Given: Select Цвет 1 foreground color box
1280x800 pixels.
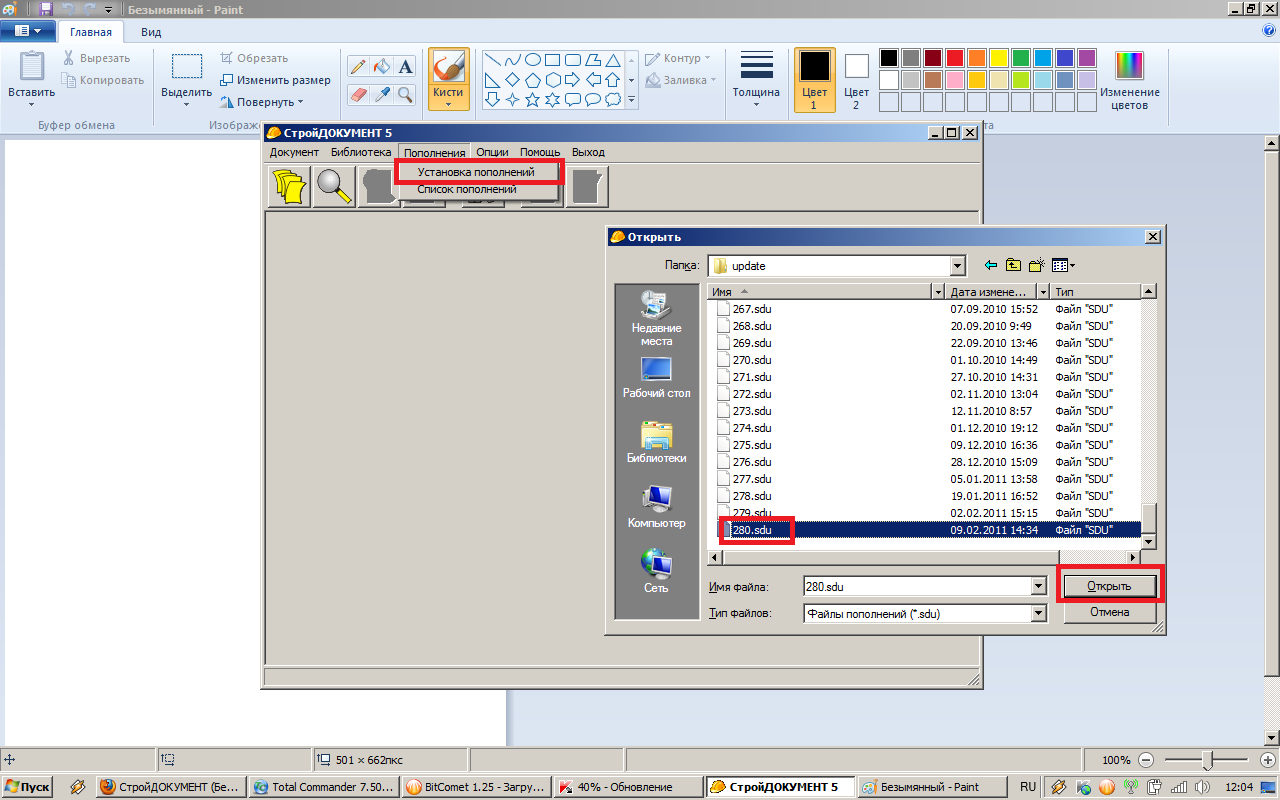Looking at the screenshot, I should (x=814, y=79).
